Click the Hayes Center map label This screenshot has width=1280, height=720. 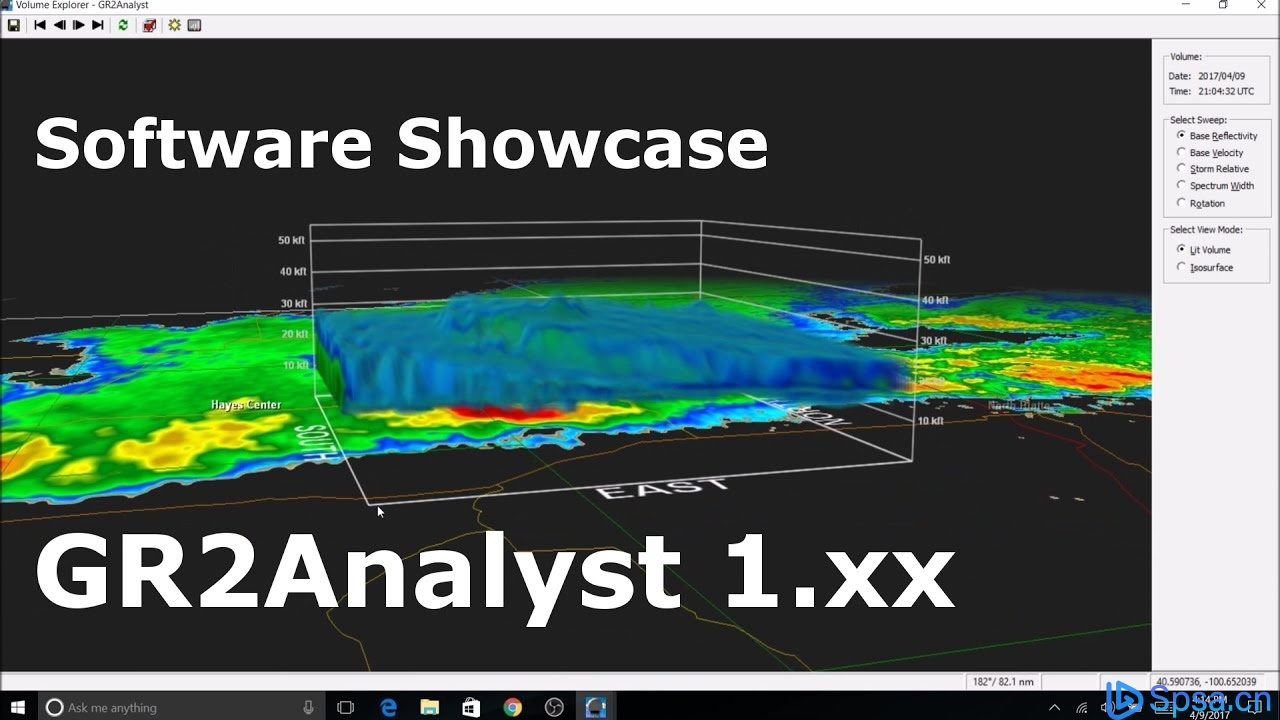click(x=246, y=405)
